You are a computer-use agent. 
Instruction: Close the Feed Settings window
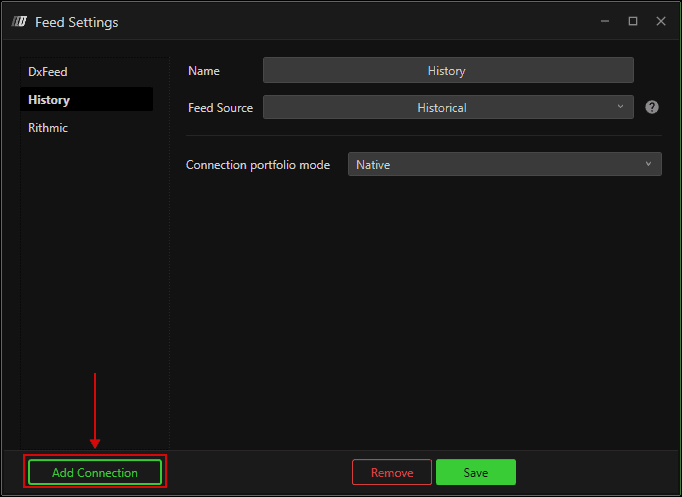pos(661,21)
